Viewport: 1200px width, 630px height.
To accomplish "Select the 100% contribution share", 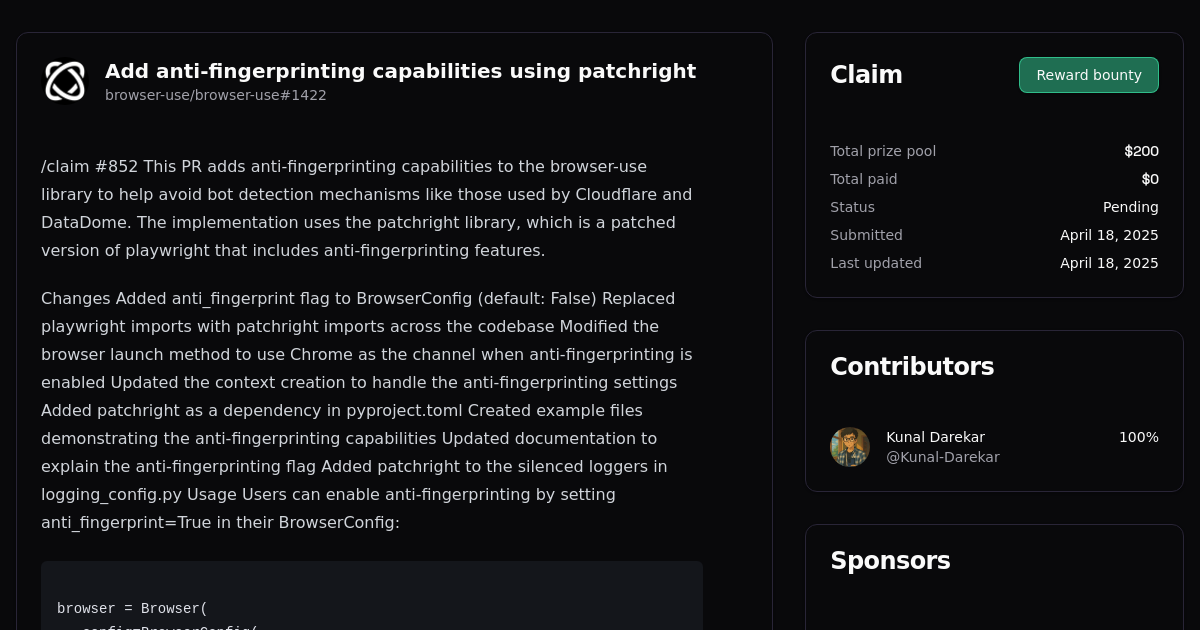I will click(1138, 437).
